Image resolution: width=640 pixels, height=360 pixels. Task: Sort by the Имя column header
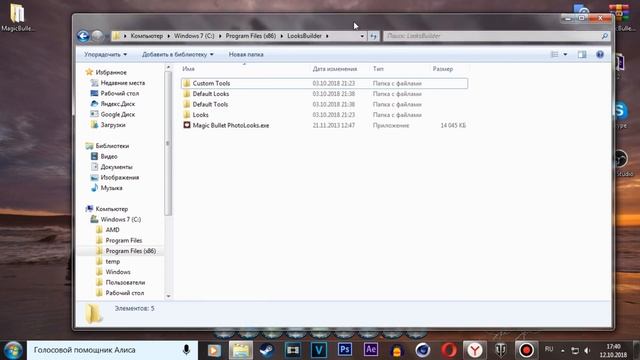[x=188, y=69]
